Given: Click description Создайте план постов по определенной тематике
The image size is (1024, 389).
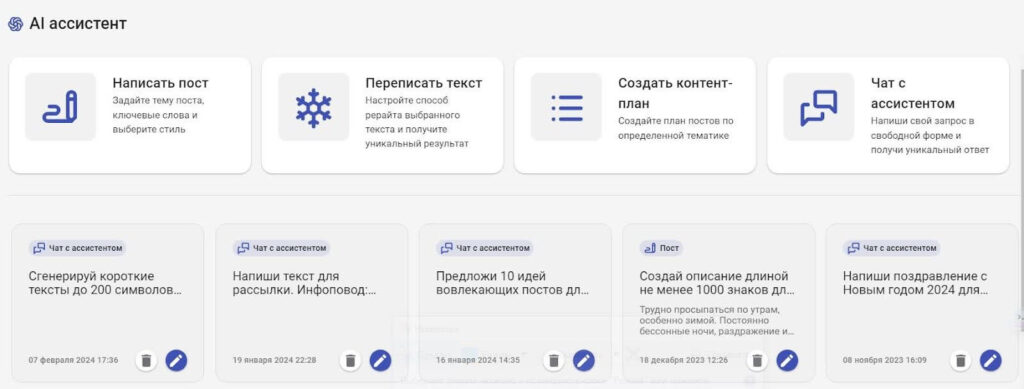Looking at the screenshot, I should point(676,129).
